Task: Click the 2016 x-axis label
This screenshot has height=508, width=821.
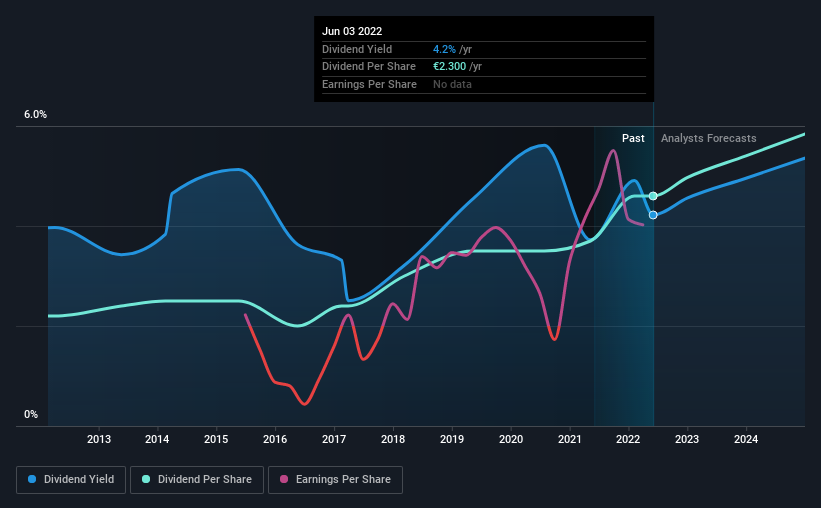Action: click(x=275, y=439)
